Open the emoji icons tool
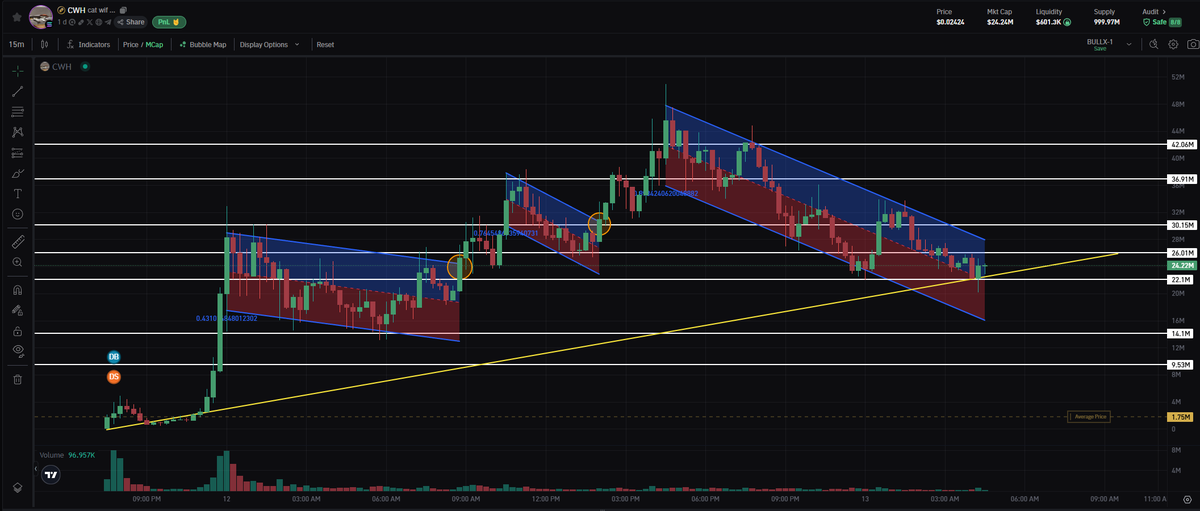The height and width of the screenshot is (511, 1200). click(x=17, y=214)
